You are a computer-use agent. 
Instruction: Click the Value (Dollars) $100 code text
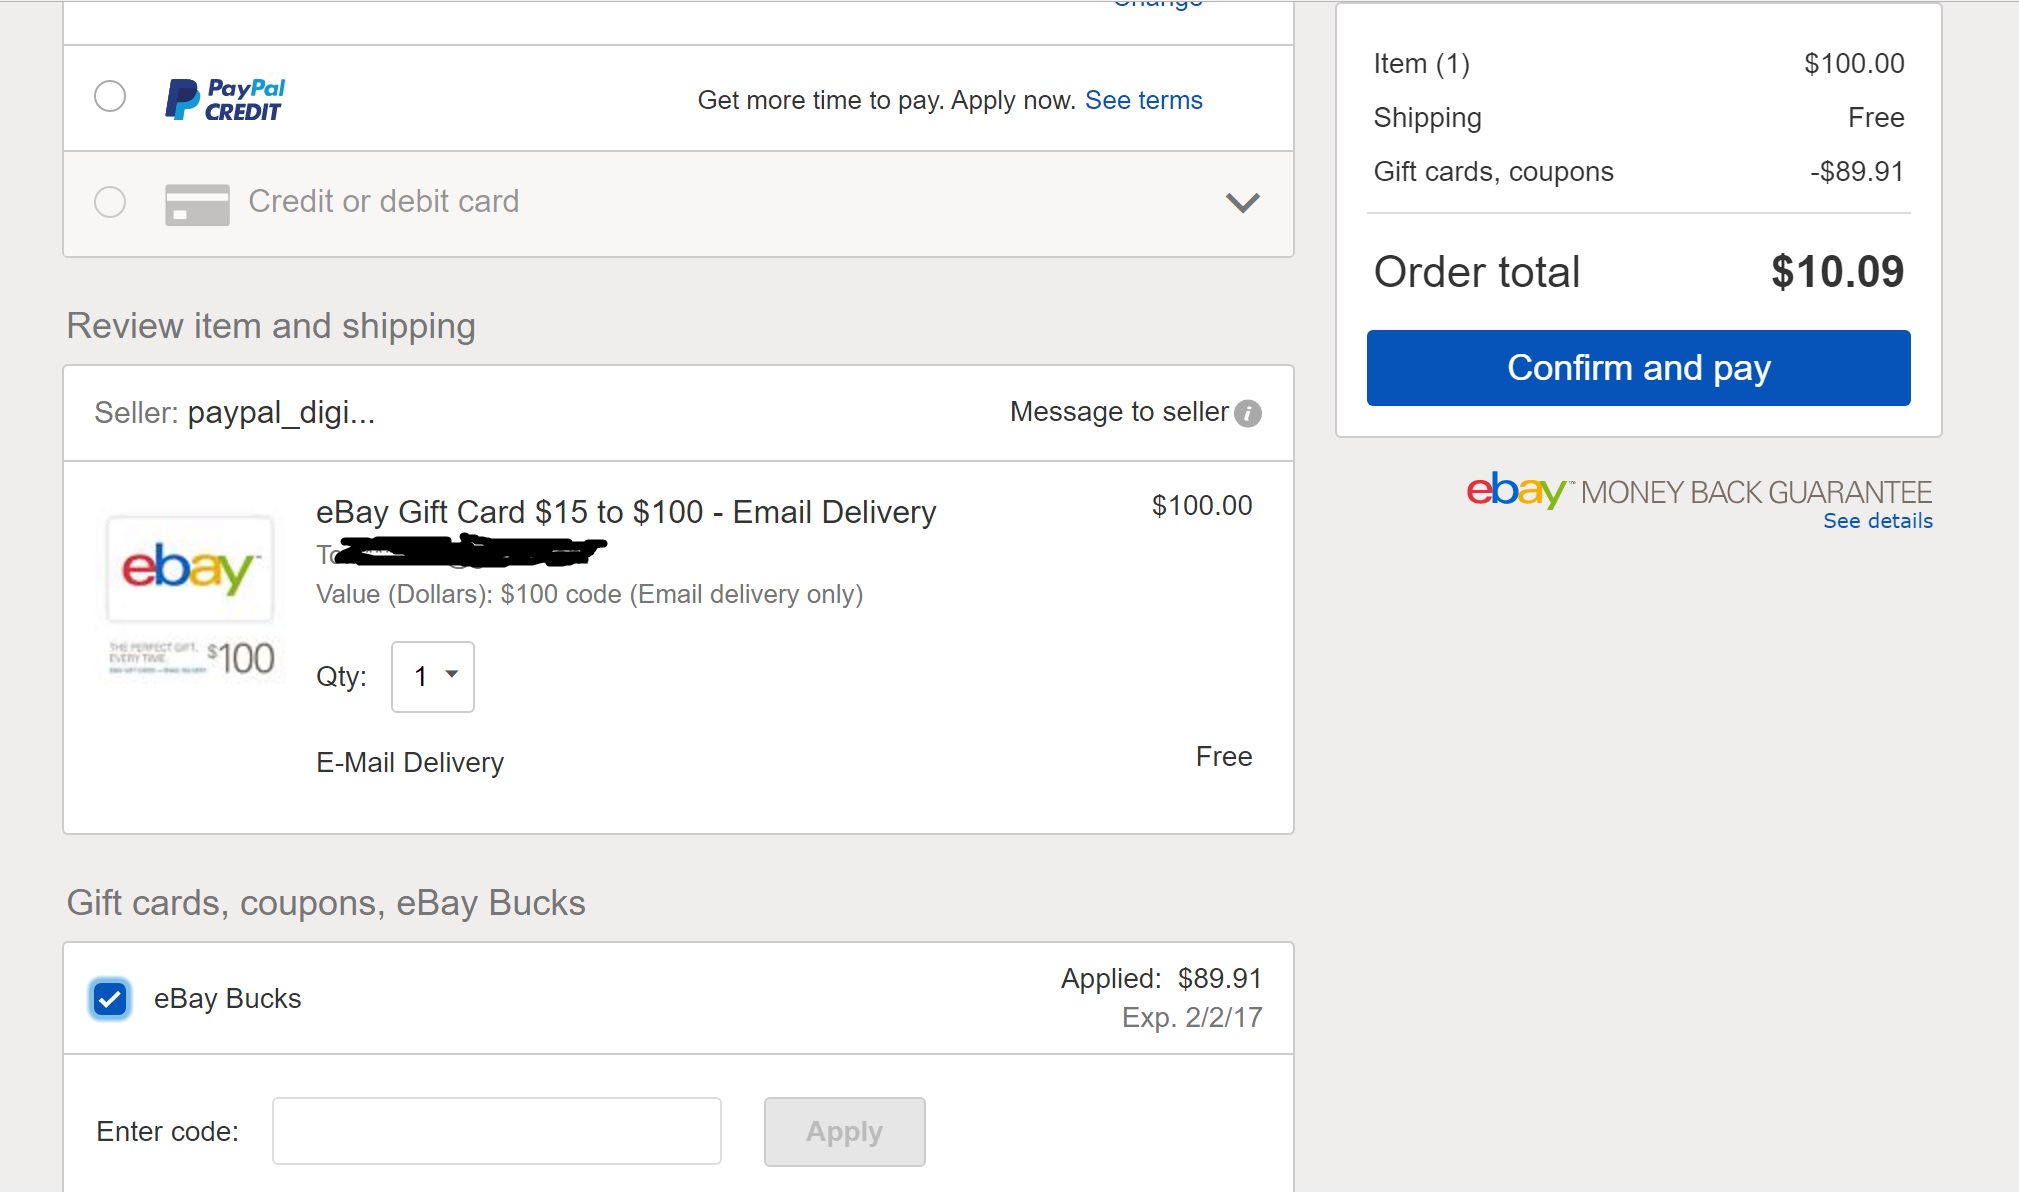(590, 594)
